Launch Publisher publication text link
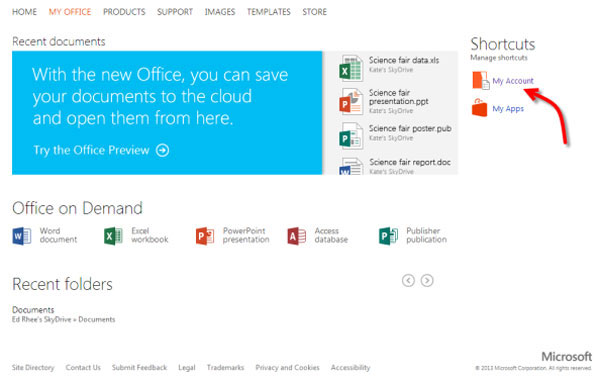 (x=426, y=235)
